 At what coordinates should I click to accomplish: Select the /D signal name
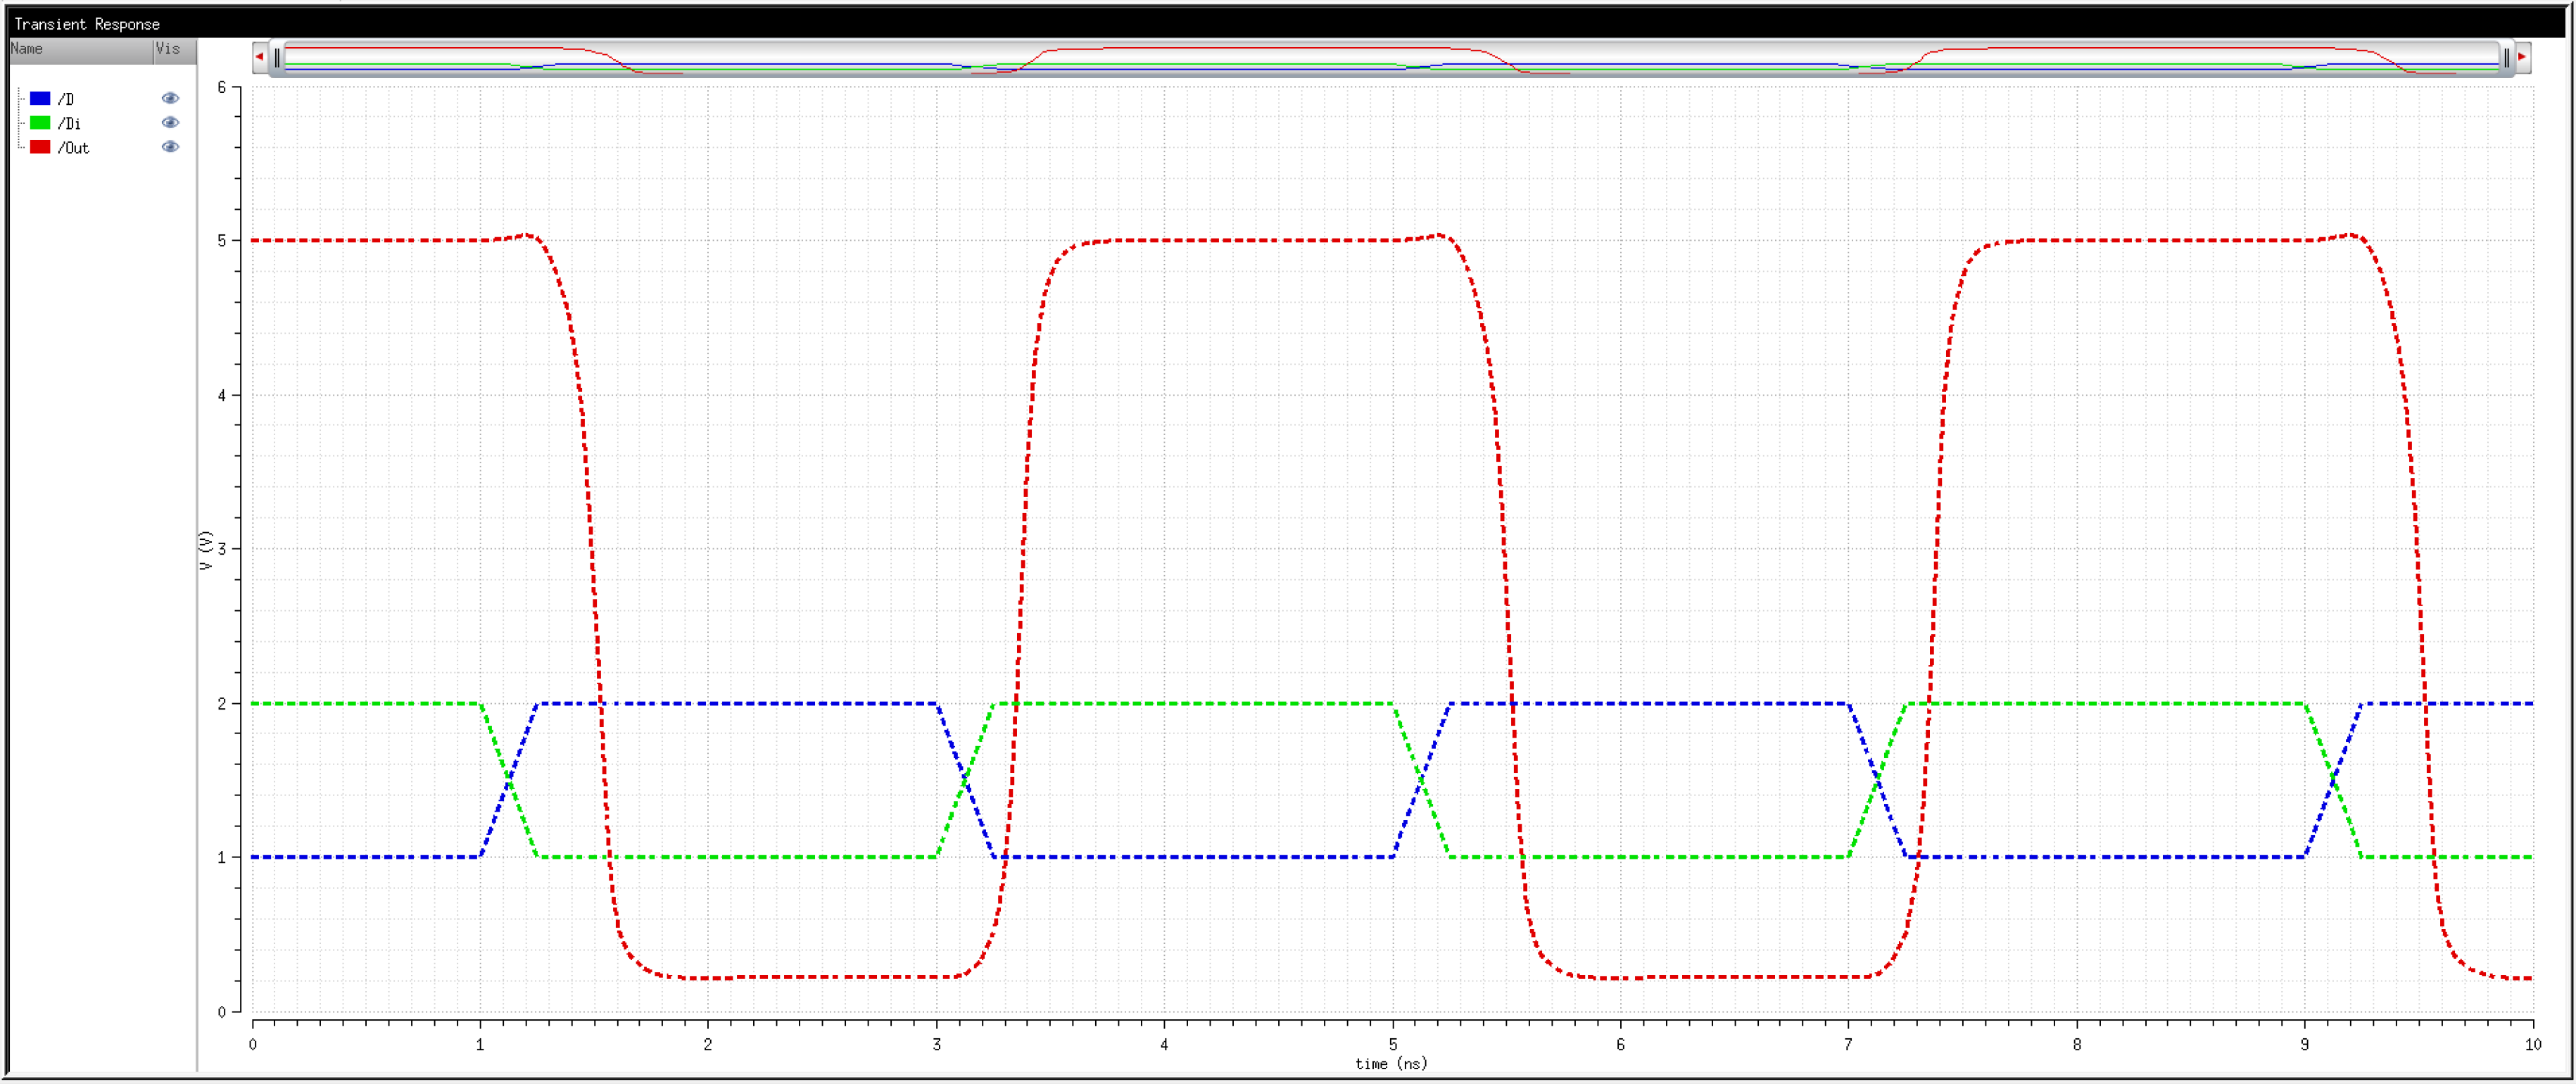point(66,99)
